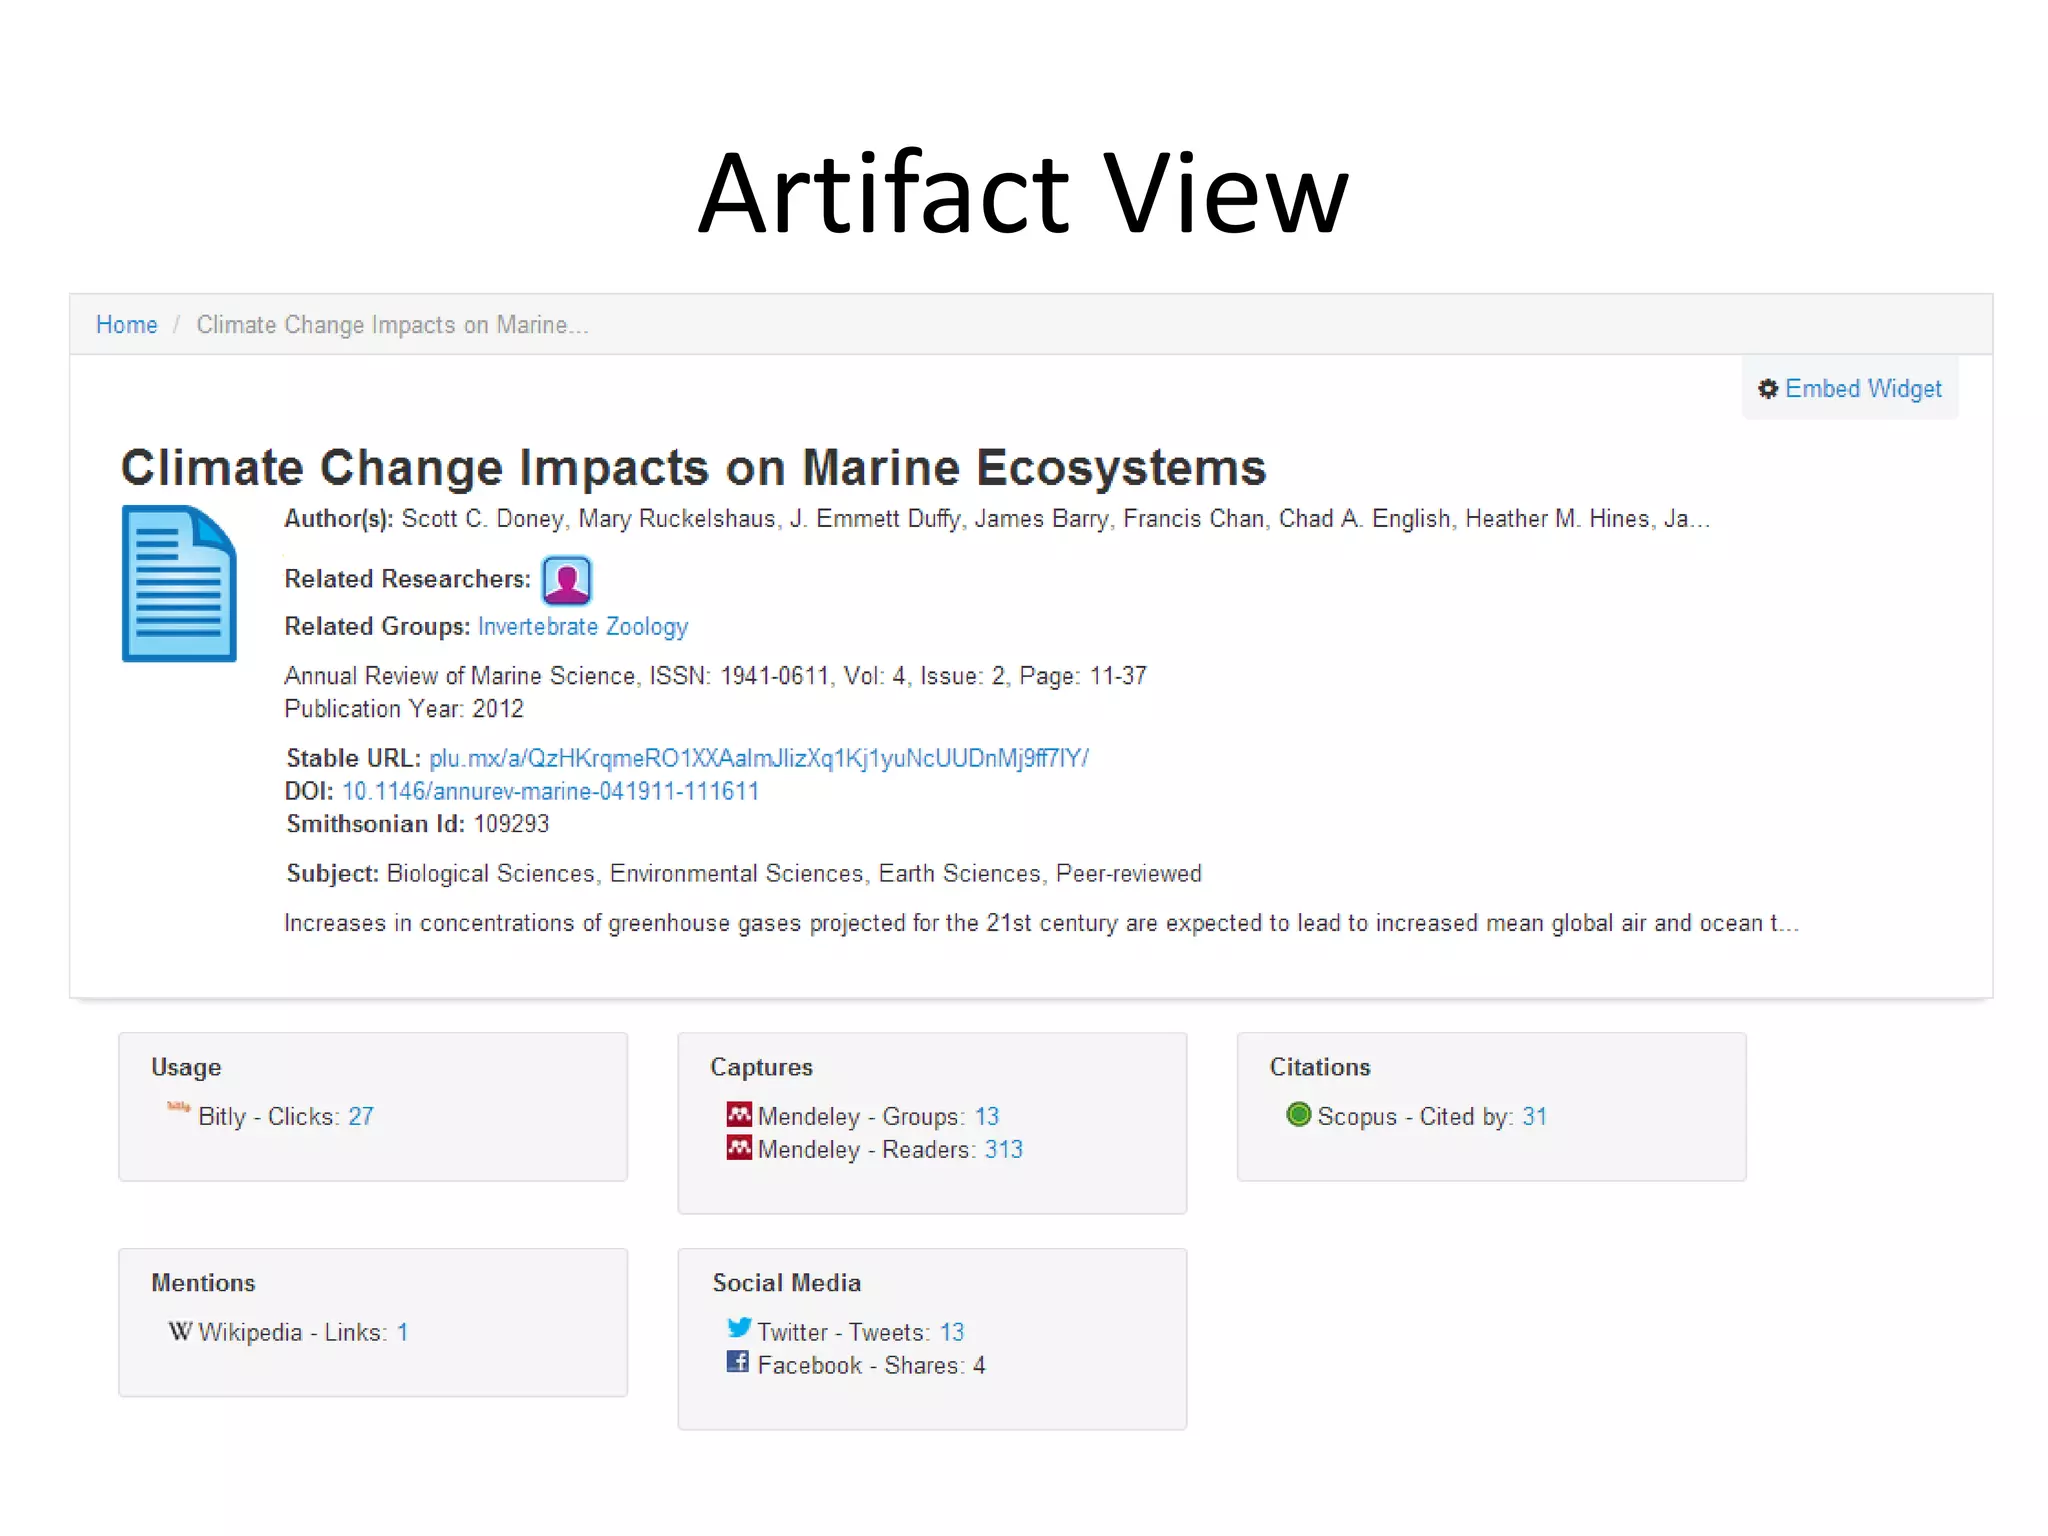
Task: Open the plu.mx Stable URL link
Action: (x=759, y=759)
